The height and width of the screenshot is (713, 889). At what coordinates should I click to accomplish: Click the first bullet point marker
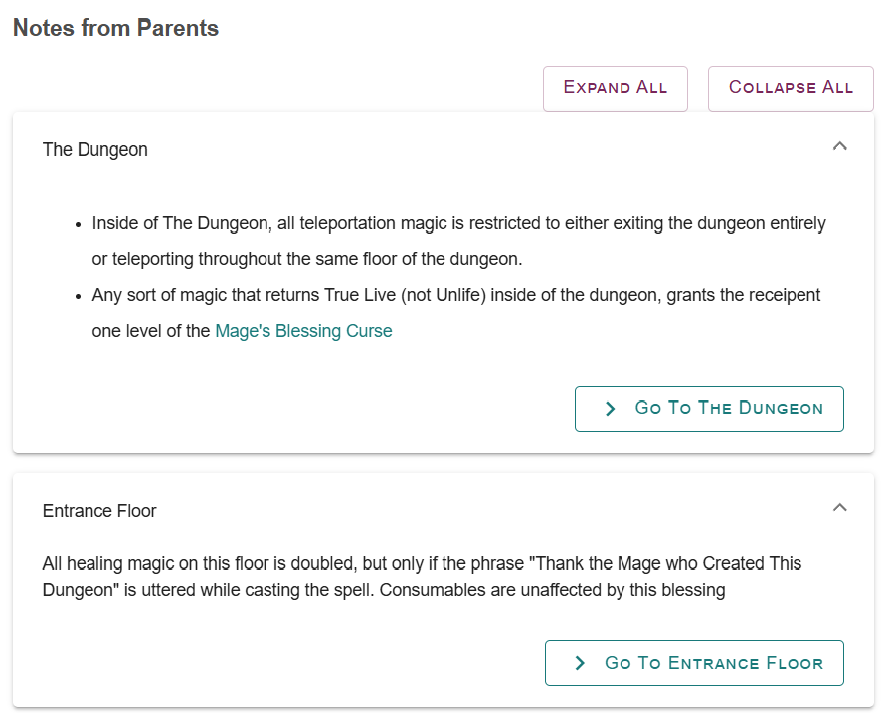pos(79,224)
